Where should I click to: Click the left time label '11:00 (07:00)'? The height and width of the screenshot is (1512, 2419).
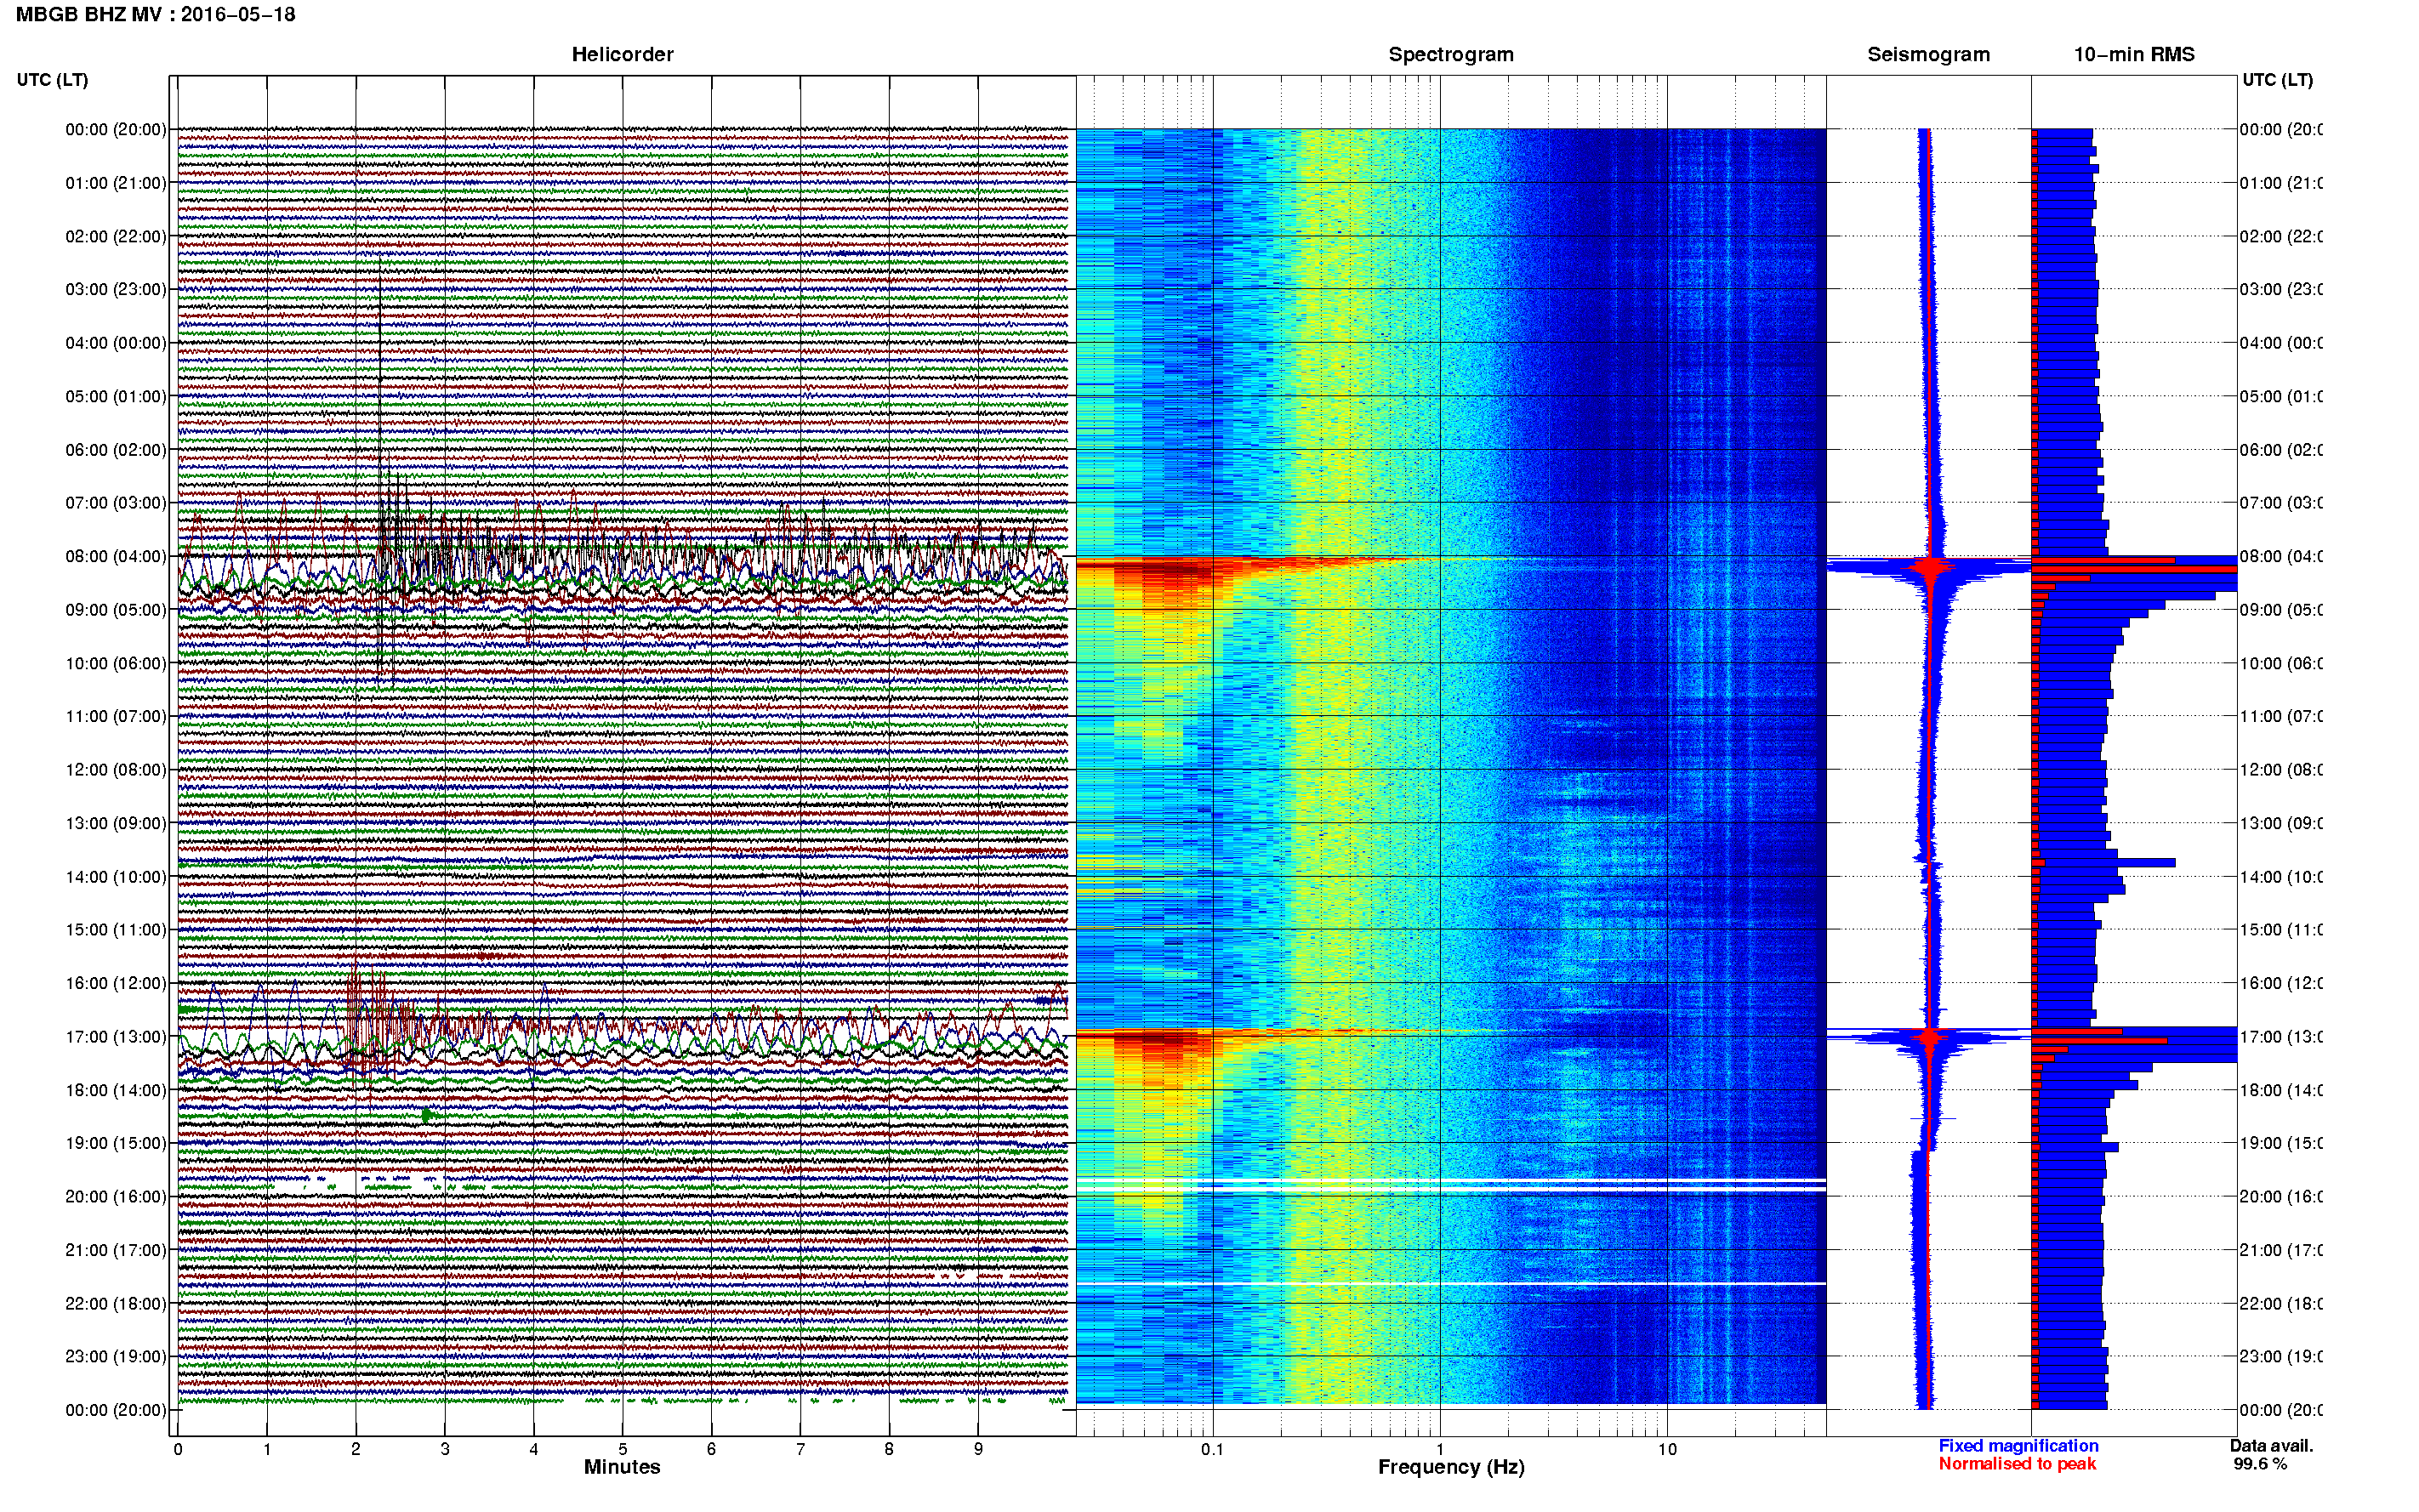point(116,716)
